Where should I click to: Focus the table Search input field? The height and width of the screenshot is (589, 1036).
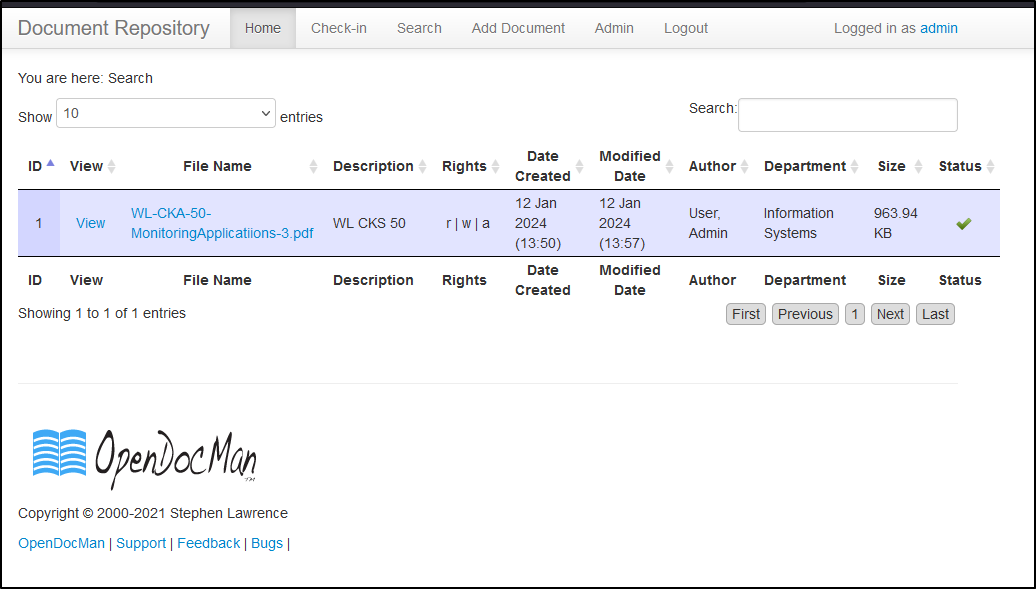tap(848, 115)
